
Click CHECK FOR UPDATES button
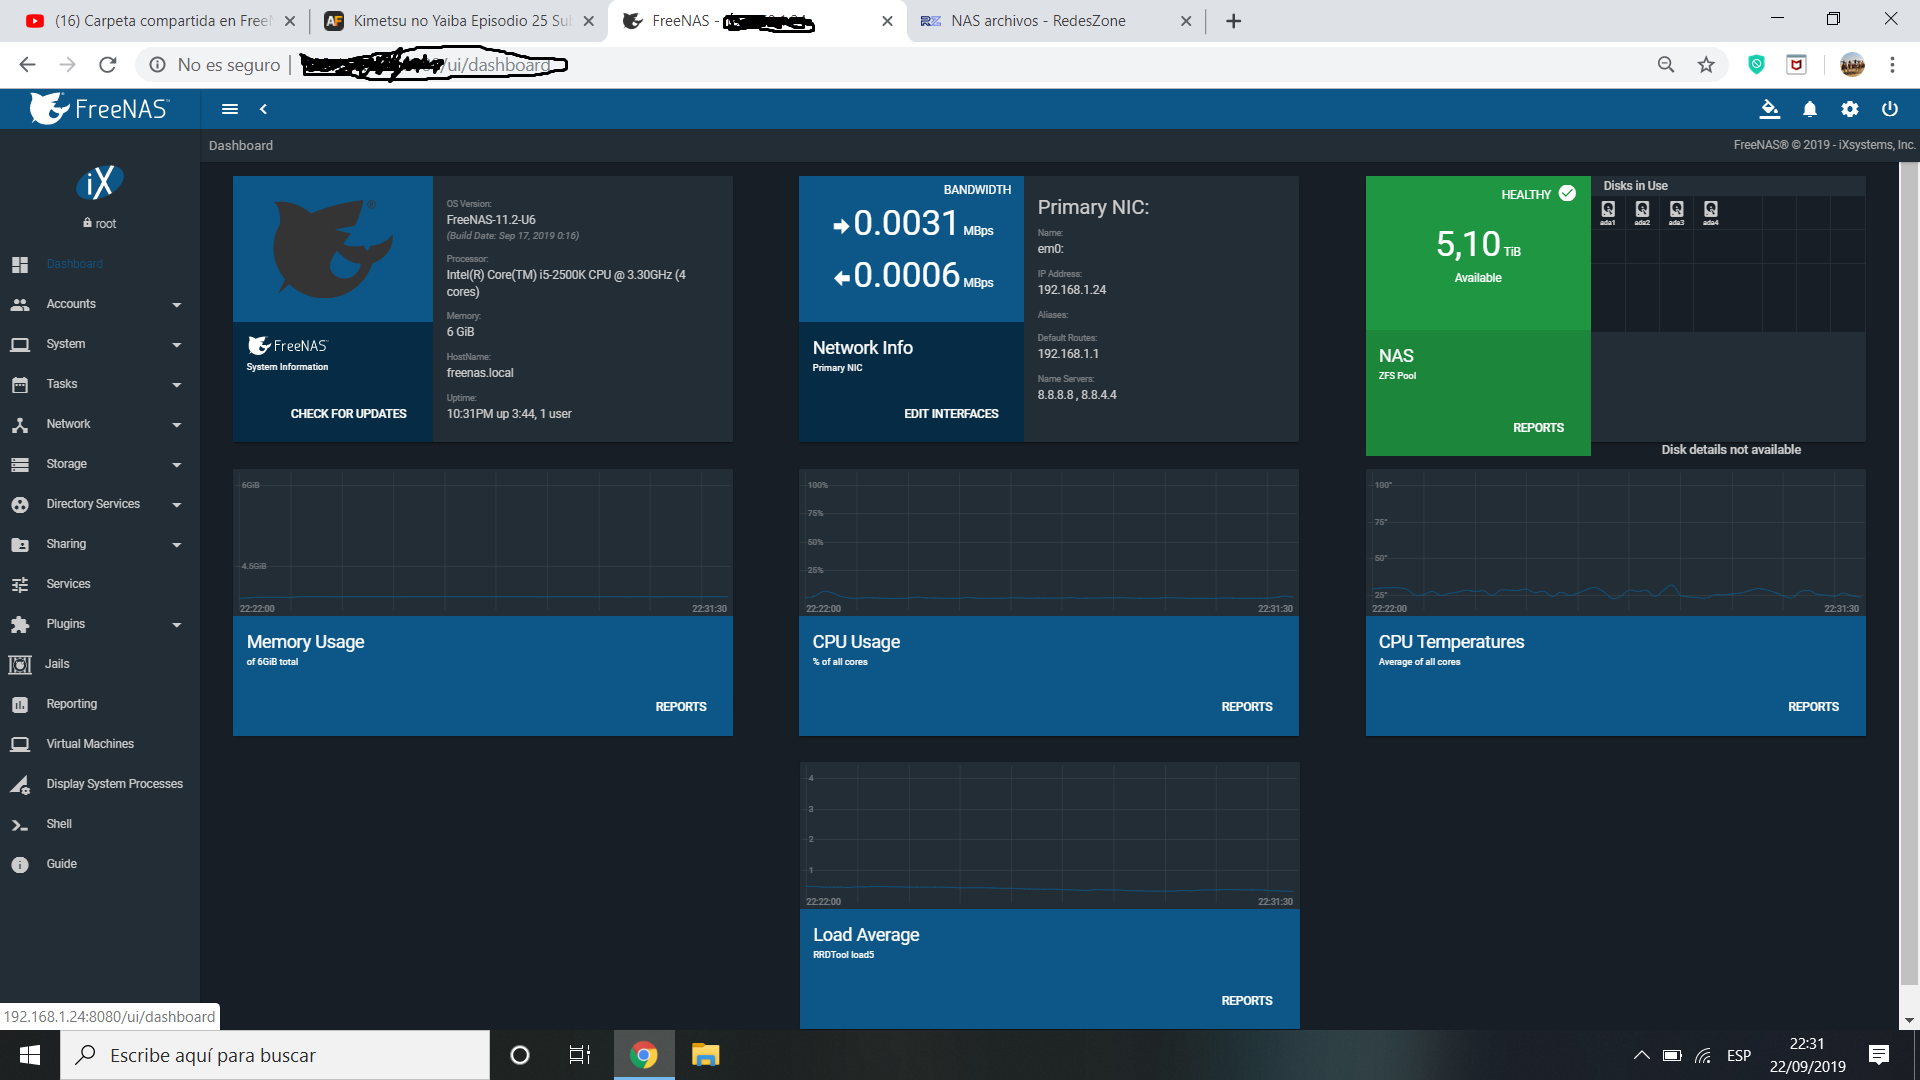348,414
